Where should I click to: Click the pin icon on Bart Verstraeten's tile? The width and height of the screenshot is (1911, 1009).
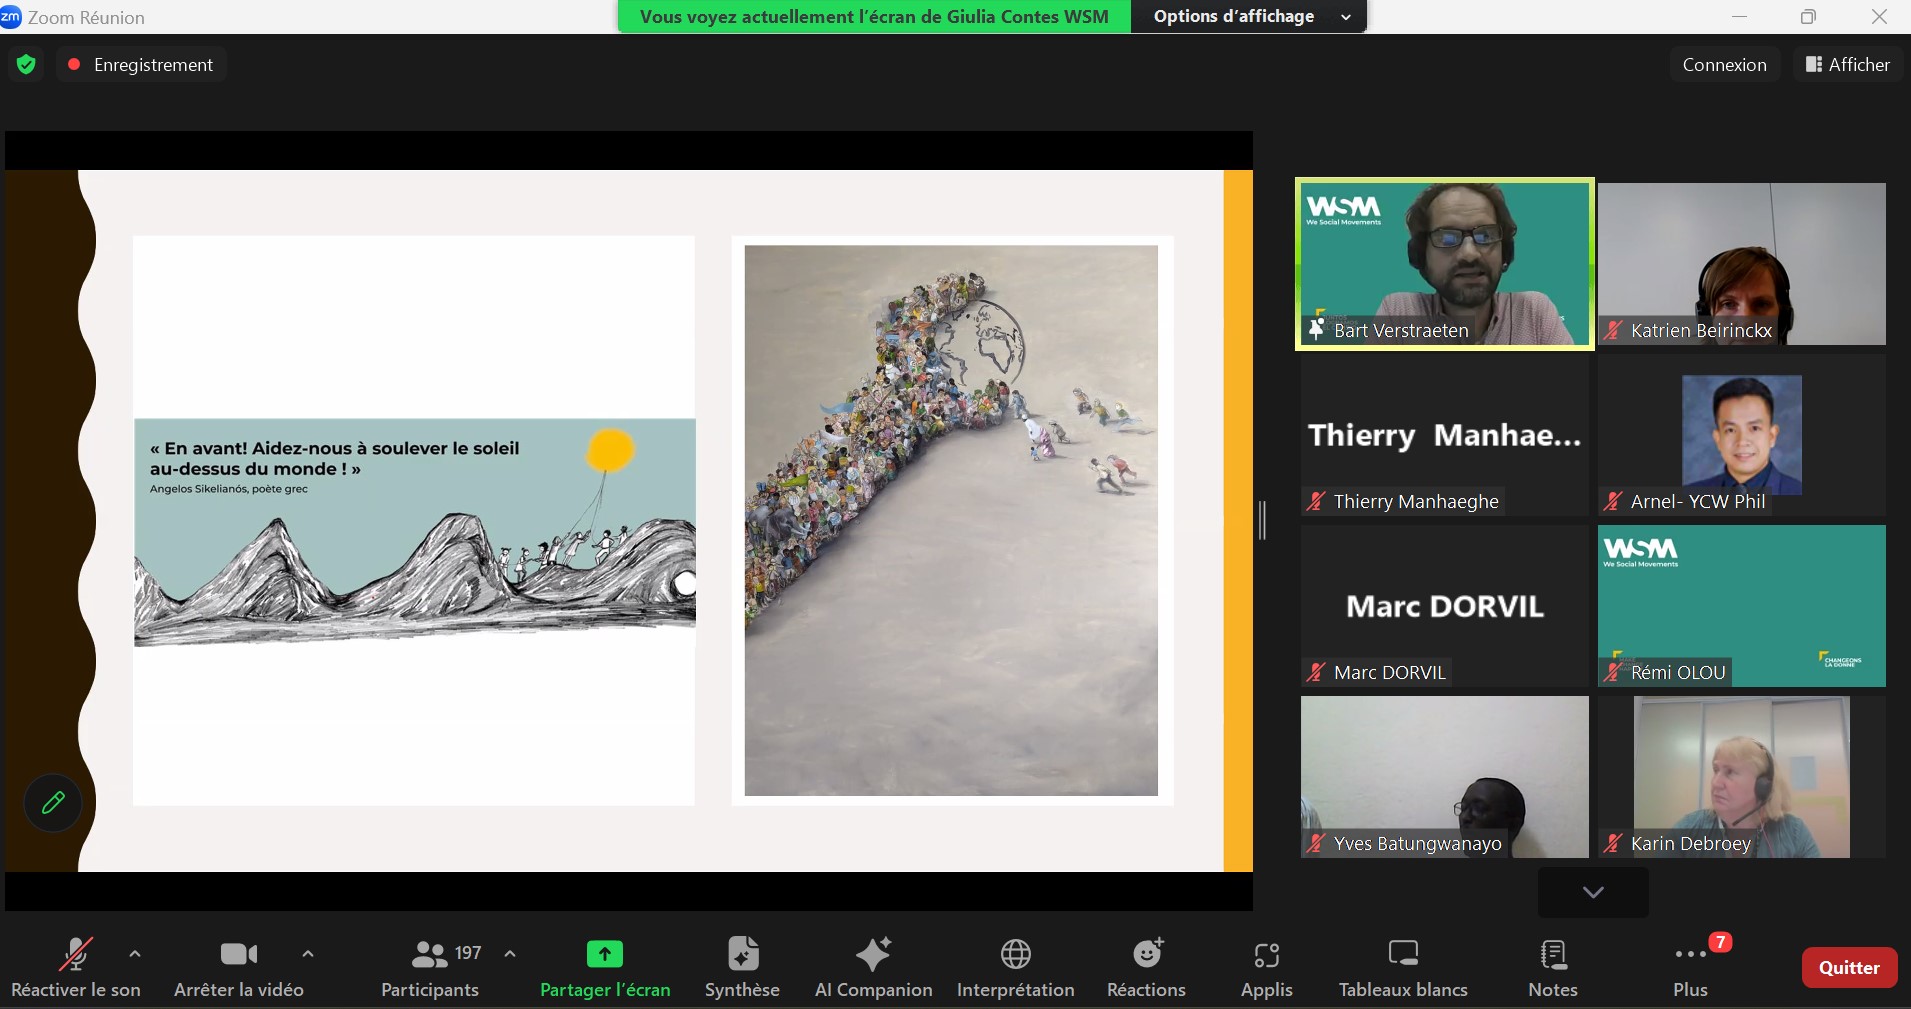(1316, 329)
